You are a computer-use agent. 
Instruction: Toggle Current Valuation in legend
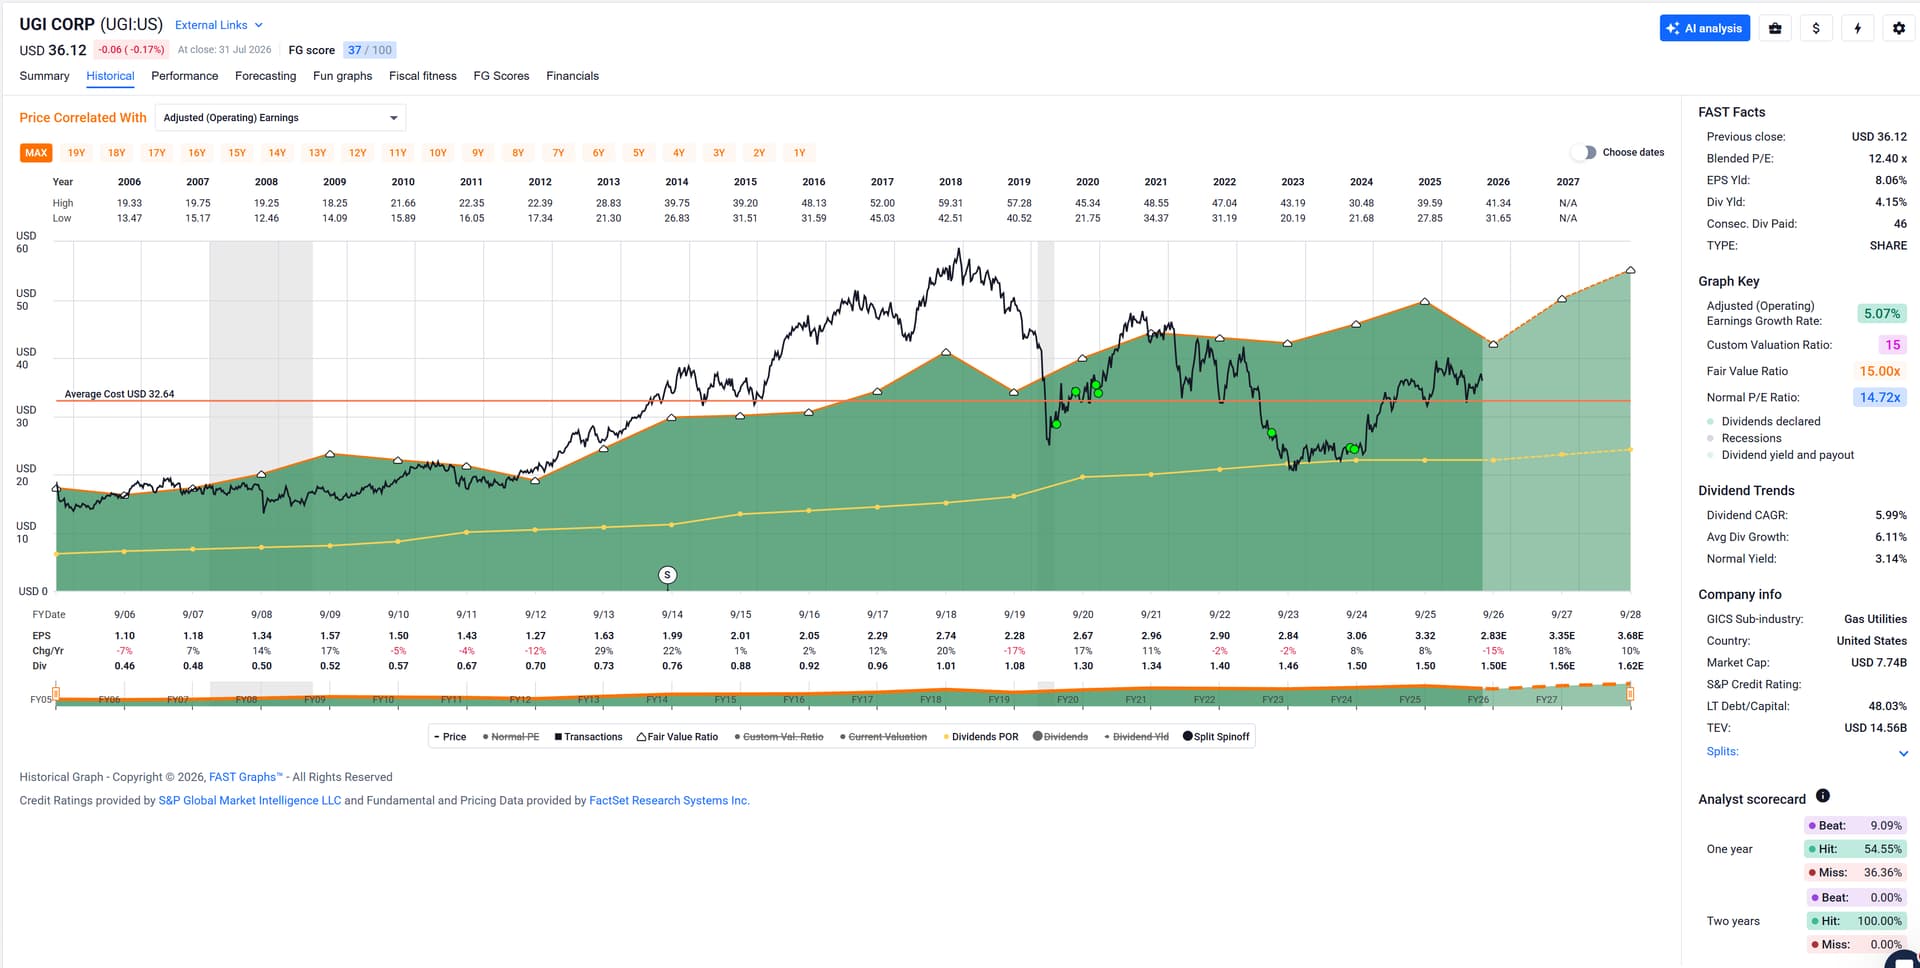pyautogui.click(x=883, y=737)
